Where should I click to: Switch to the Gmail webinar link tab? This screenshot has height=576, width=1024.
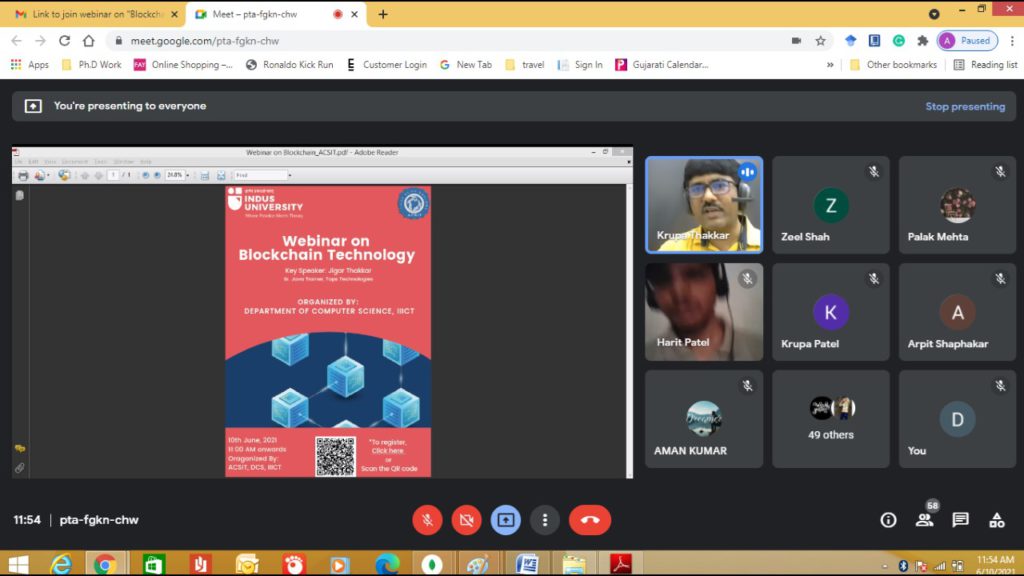[x=95, y=14]
